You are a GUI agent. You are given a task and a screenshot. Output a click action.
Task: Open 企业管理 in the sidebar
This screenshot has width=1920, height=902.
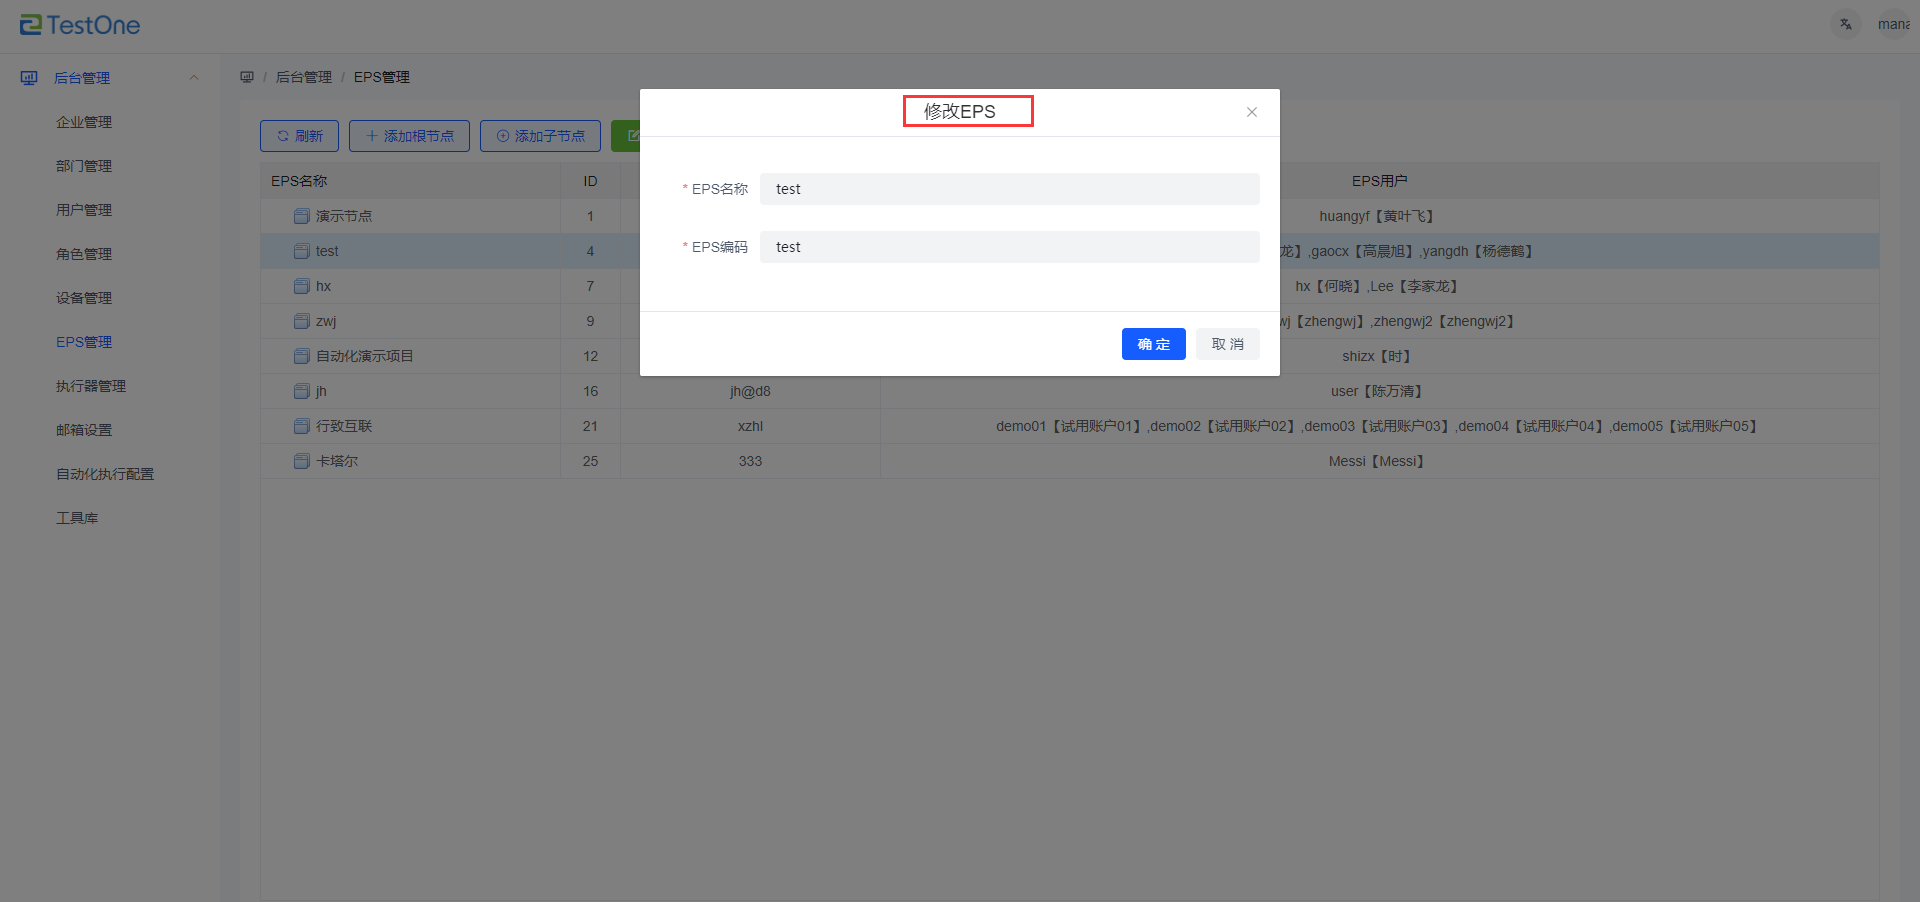84,122
